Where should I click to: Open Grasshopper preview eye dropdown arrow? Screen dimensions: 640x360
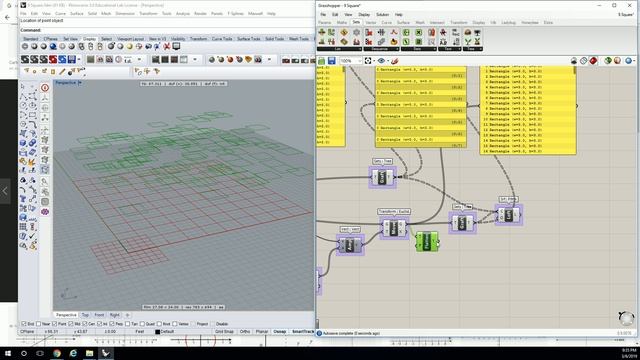(x=387, y=61)
